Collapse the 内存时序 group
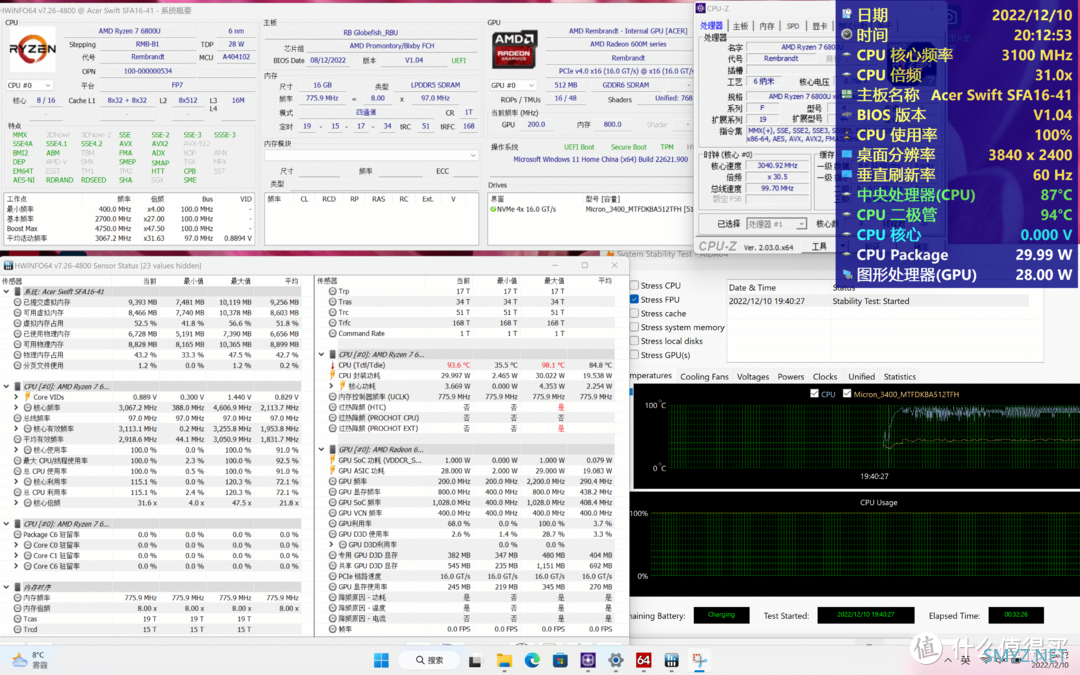This screenshot has height=675, width=1080. point(7,587)
